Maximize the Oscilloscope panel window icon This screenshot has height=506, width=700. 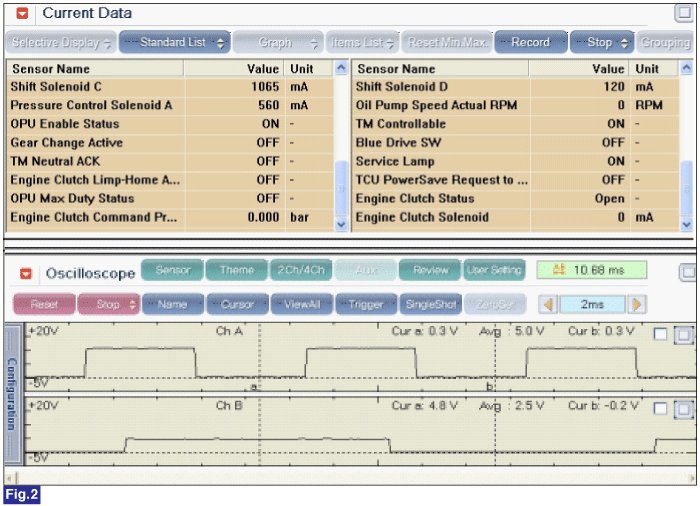coord(686,272)
